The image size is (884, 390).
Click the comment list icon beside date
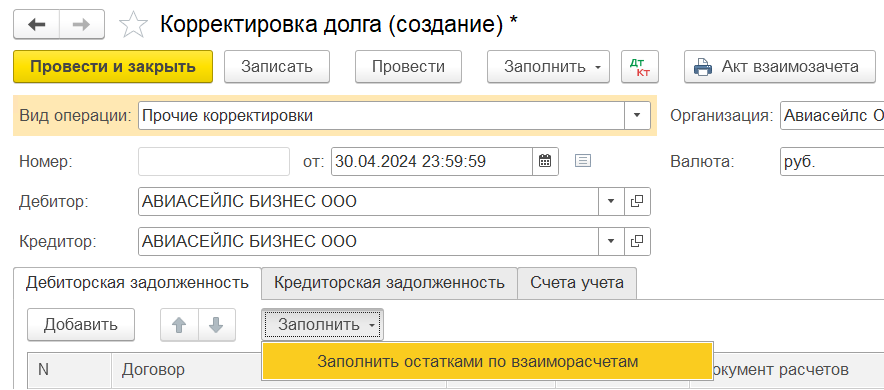[x=582, y=161]
